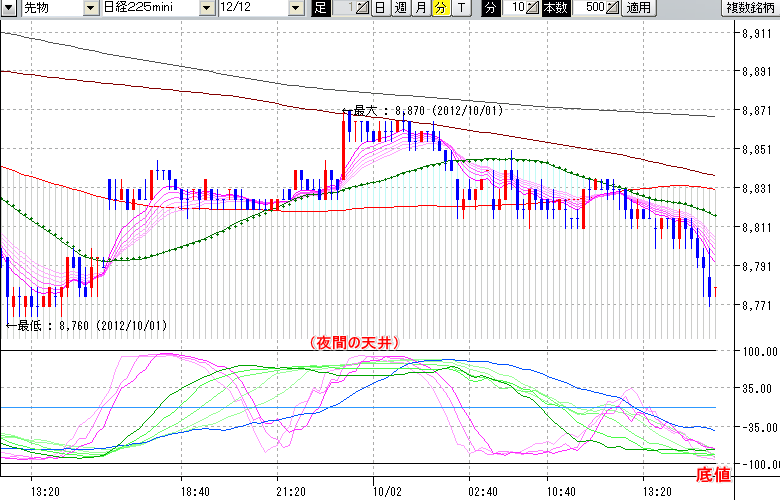This screenshot has height=500, width=780.
Task: Select monthly (月) candle period
Action: point(420,8)
